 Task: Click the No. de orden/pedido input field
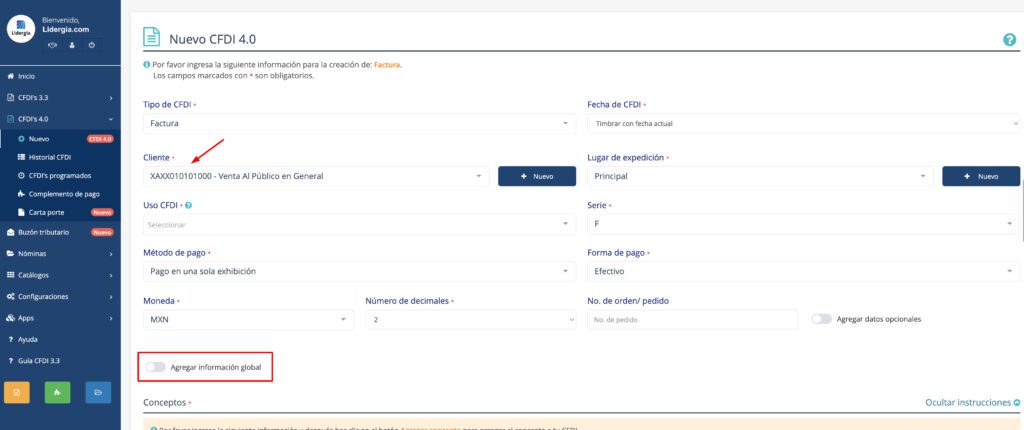point(693,320)
